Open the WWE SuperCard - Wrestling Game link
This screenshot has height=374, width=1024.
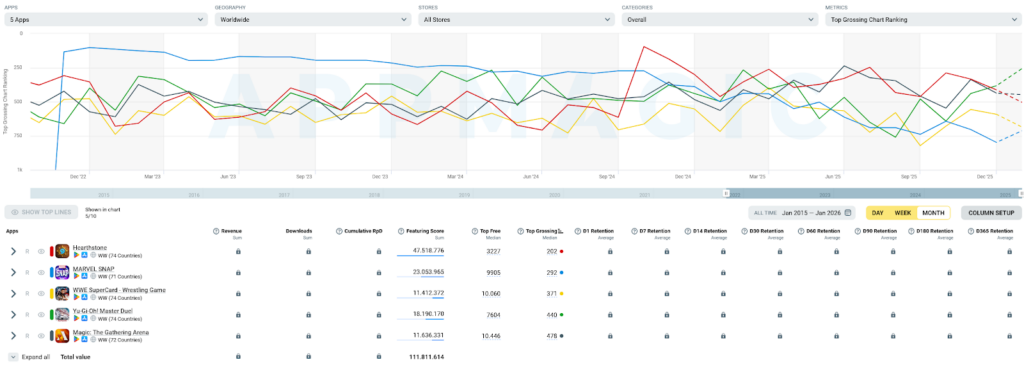point(120,290)
